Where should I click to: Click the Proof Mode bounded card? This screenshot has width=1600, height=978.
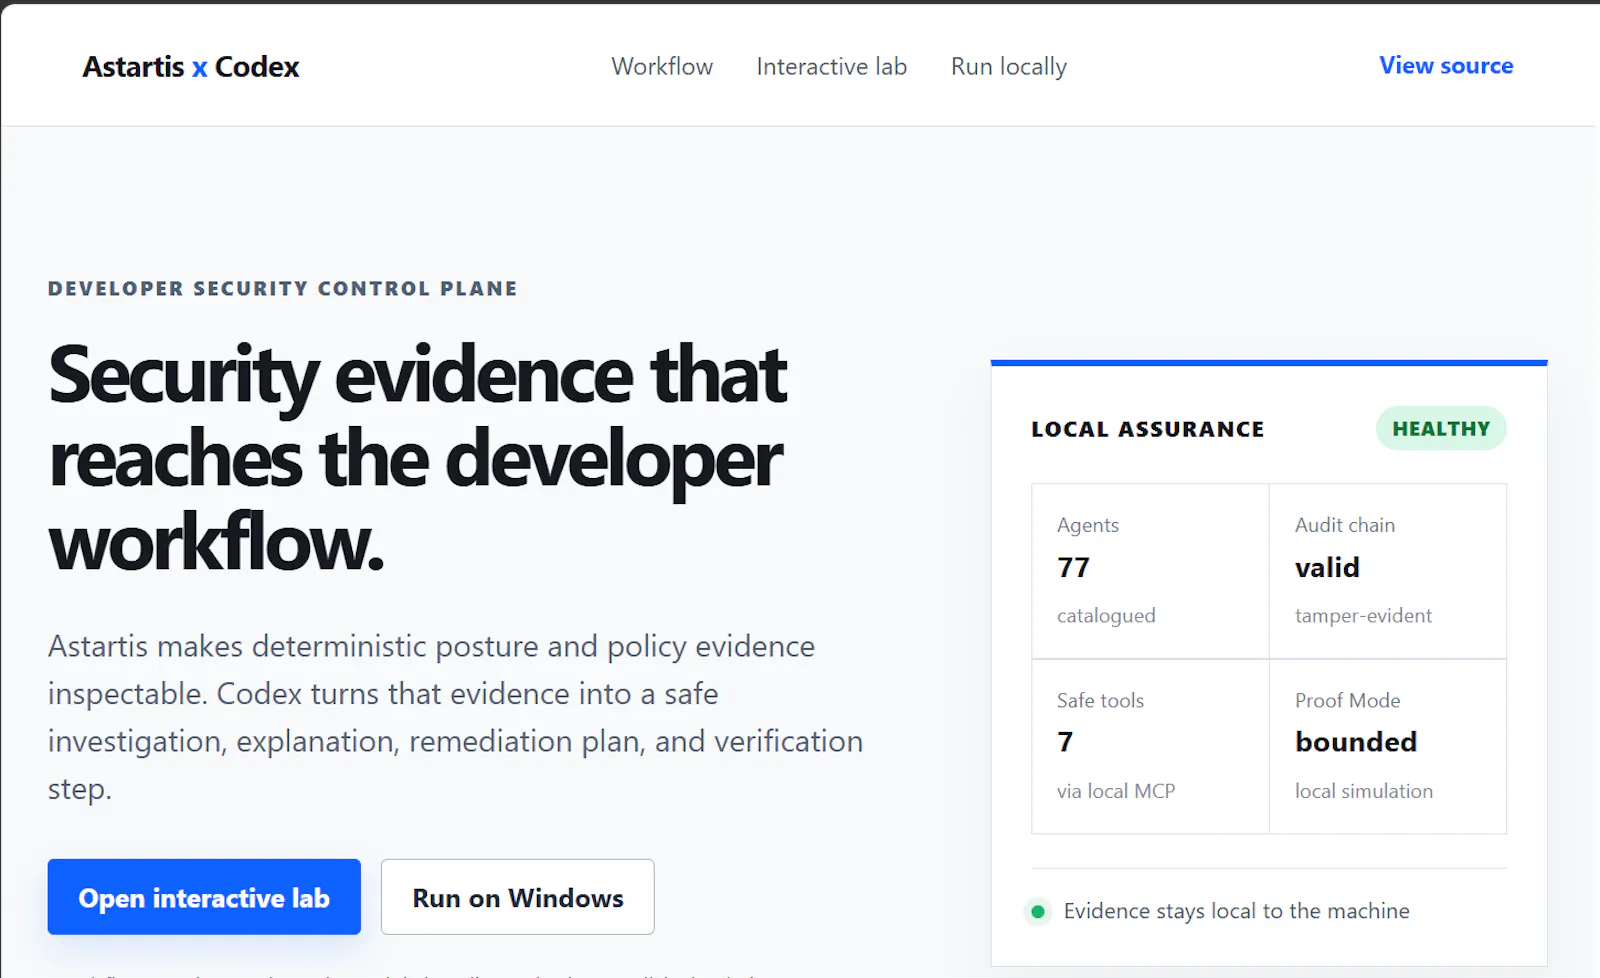point(1388,746)
